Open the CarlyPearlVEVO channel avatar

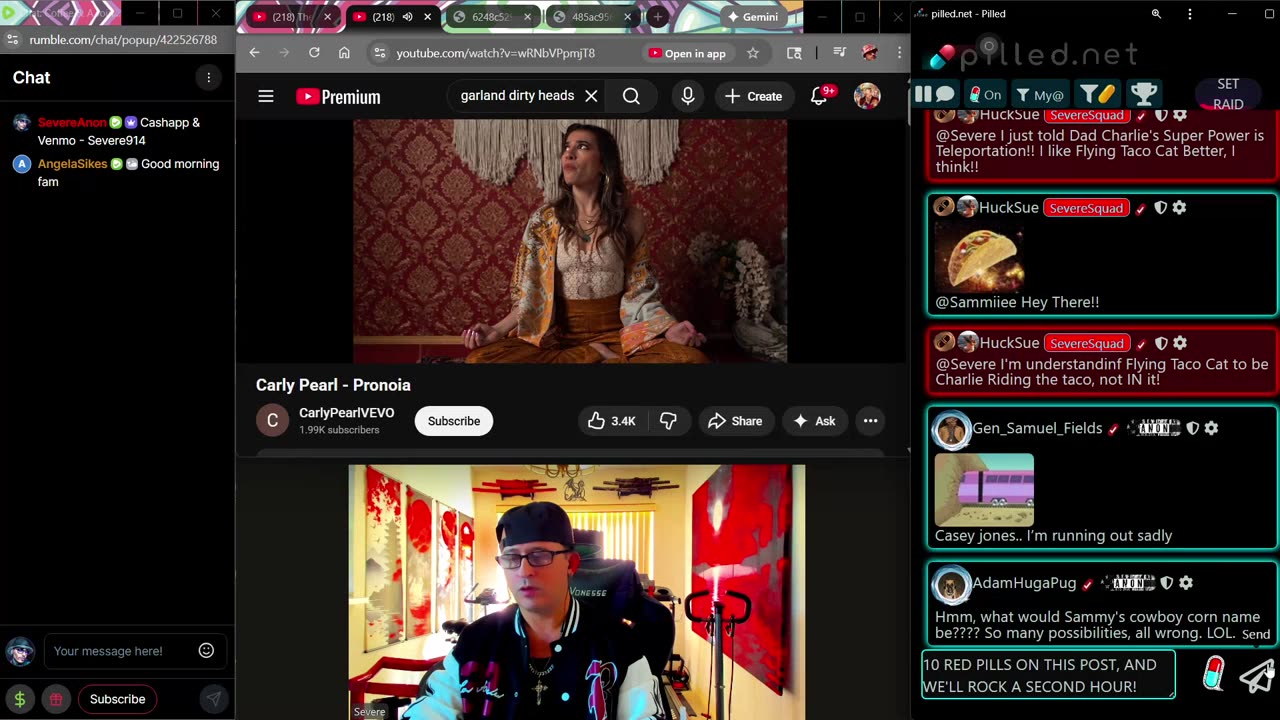(x=272, y=421)
